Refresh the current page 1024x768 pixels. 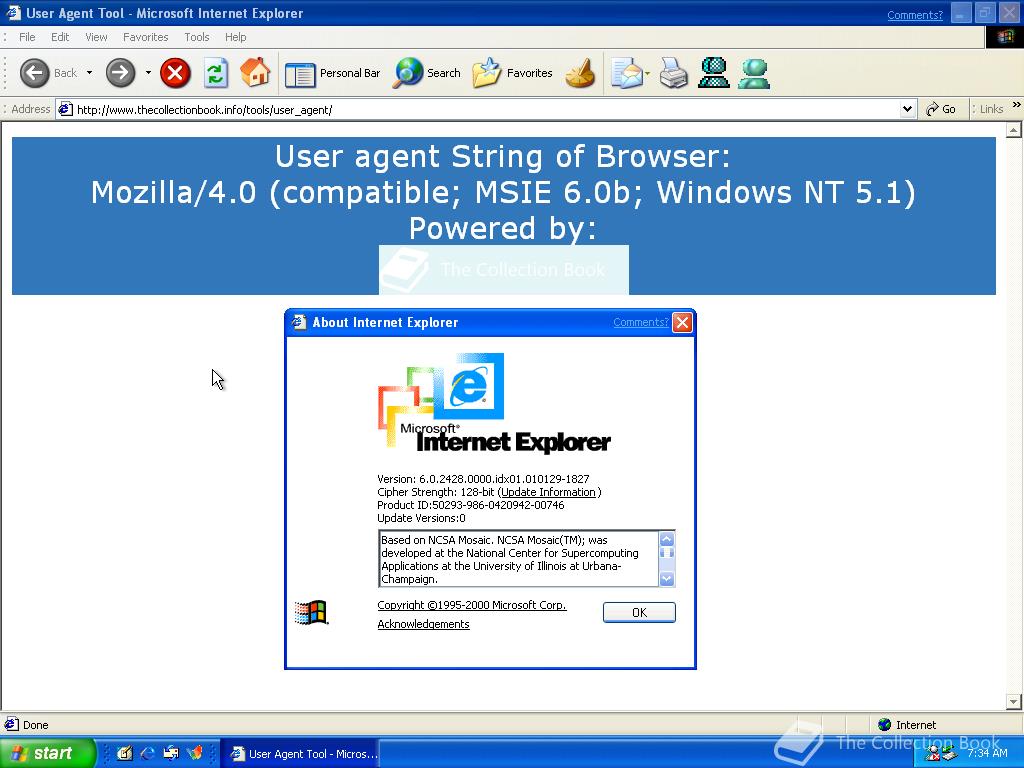[x=216, y=72]
